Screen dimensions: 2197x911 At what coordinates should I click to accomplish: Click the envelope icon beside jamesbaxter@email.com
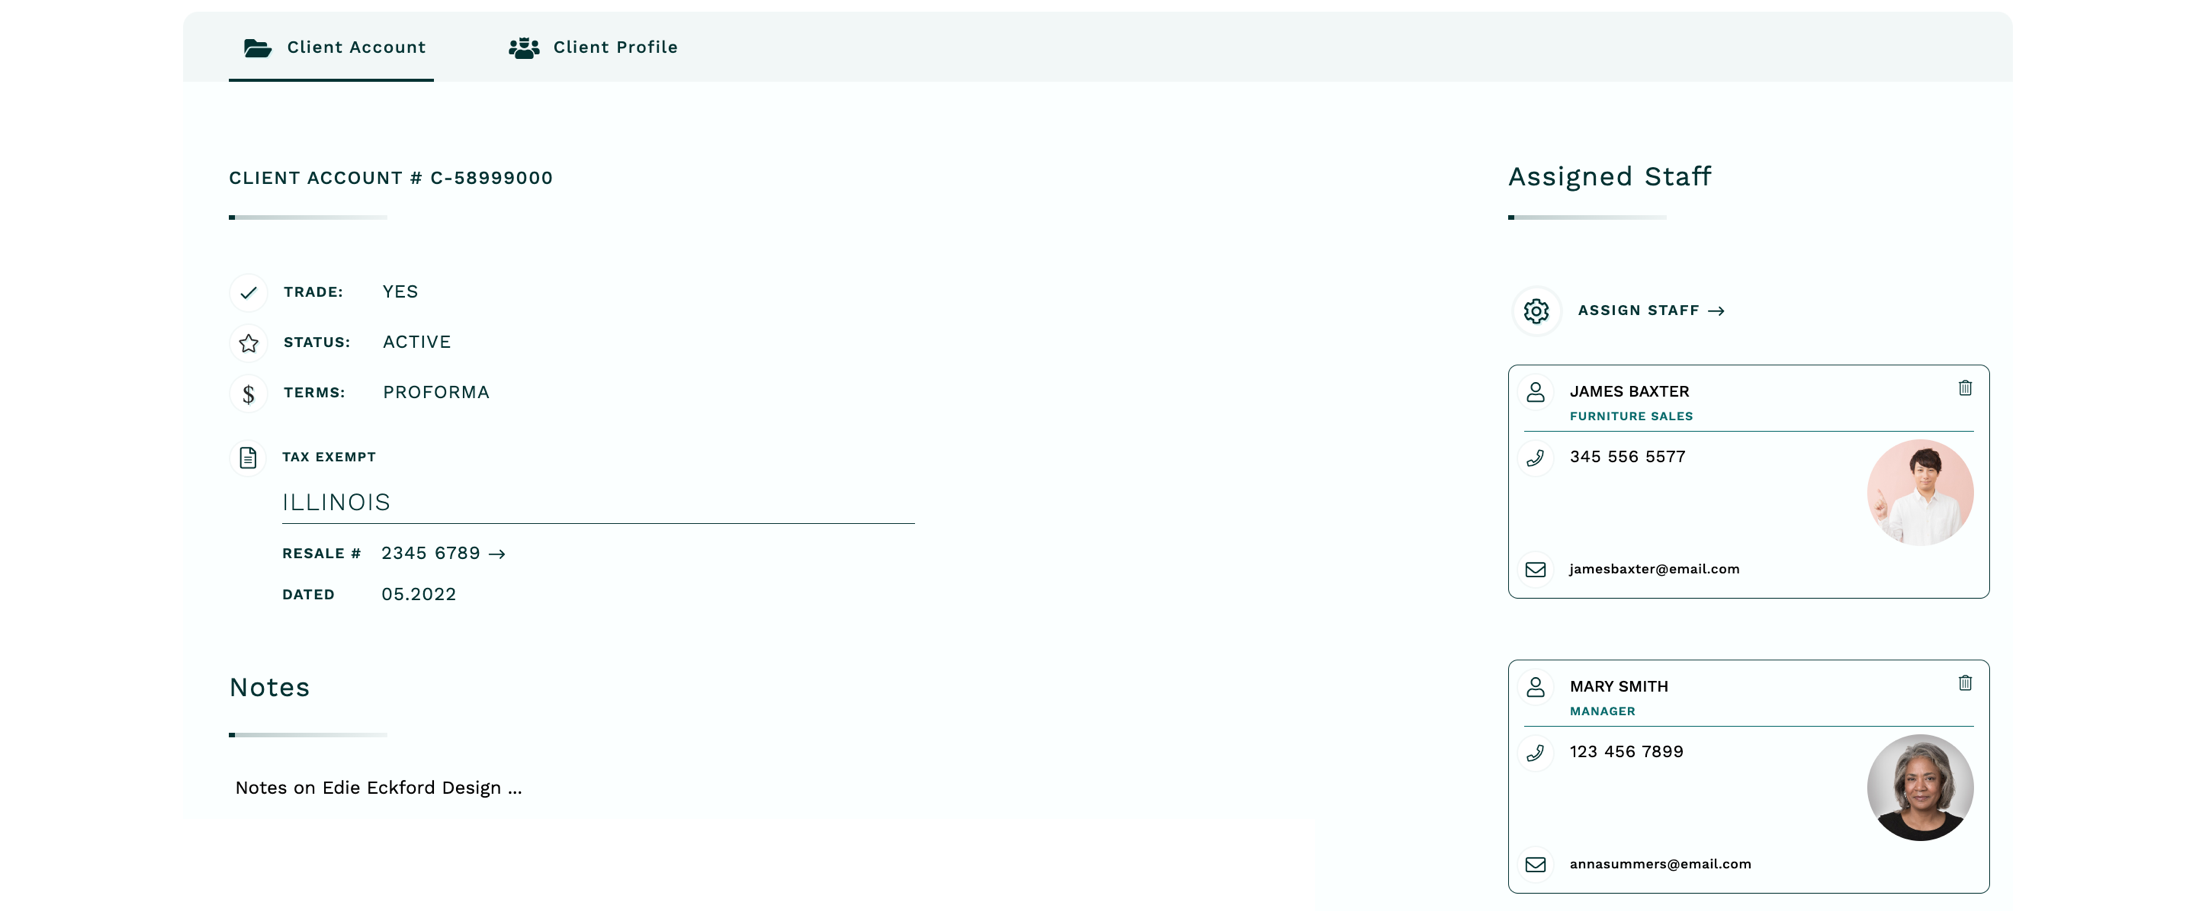click(1535, 570)
